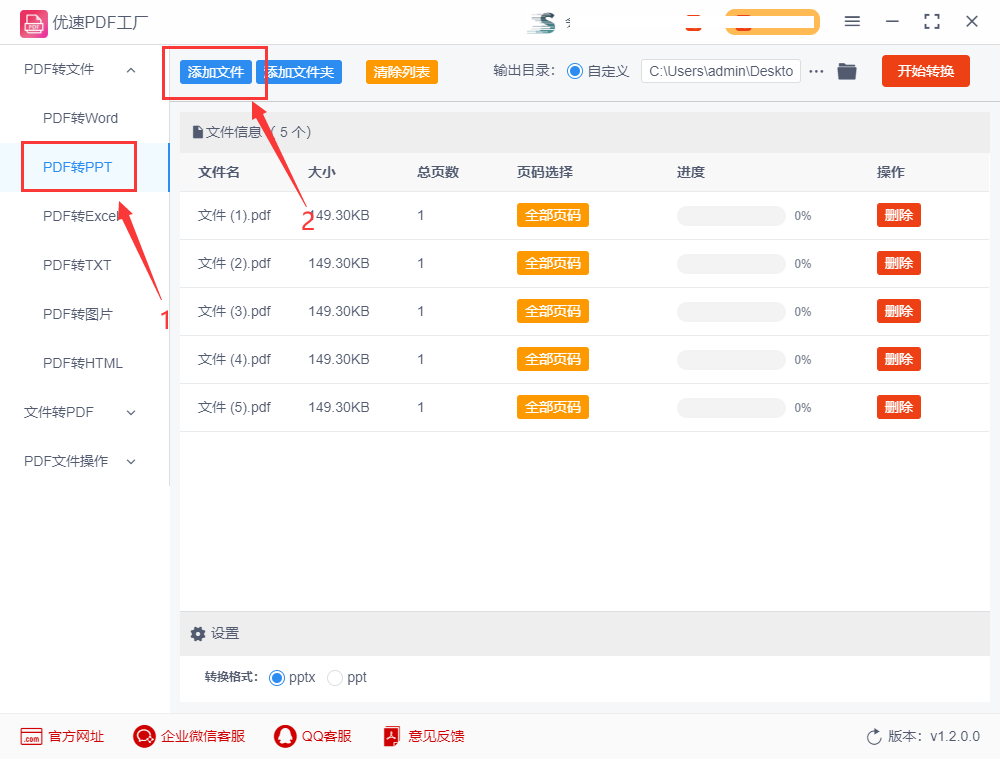Open the PDF转TXT menu item
This screenshot has width=1000, height=760.
(x=77, y=265)
